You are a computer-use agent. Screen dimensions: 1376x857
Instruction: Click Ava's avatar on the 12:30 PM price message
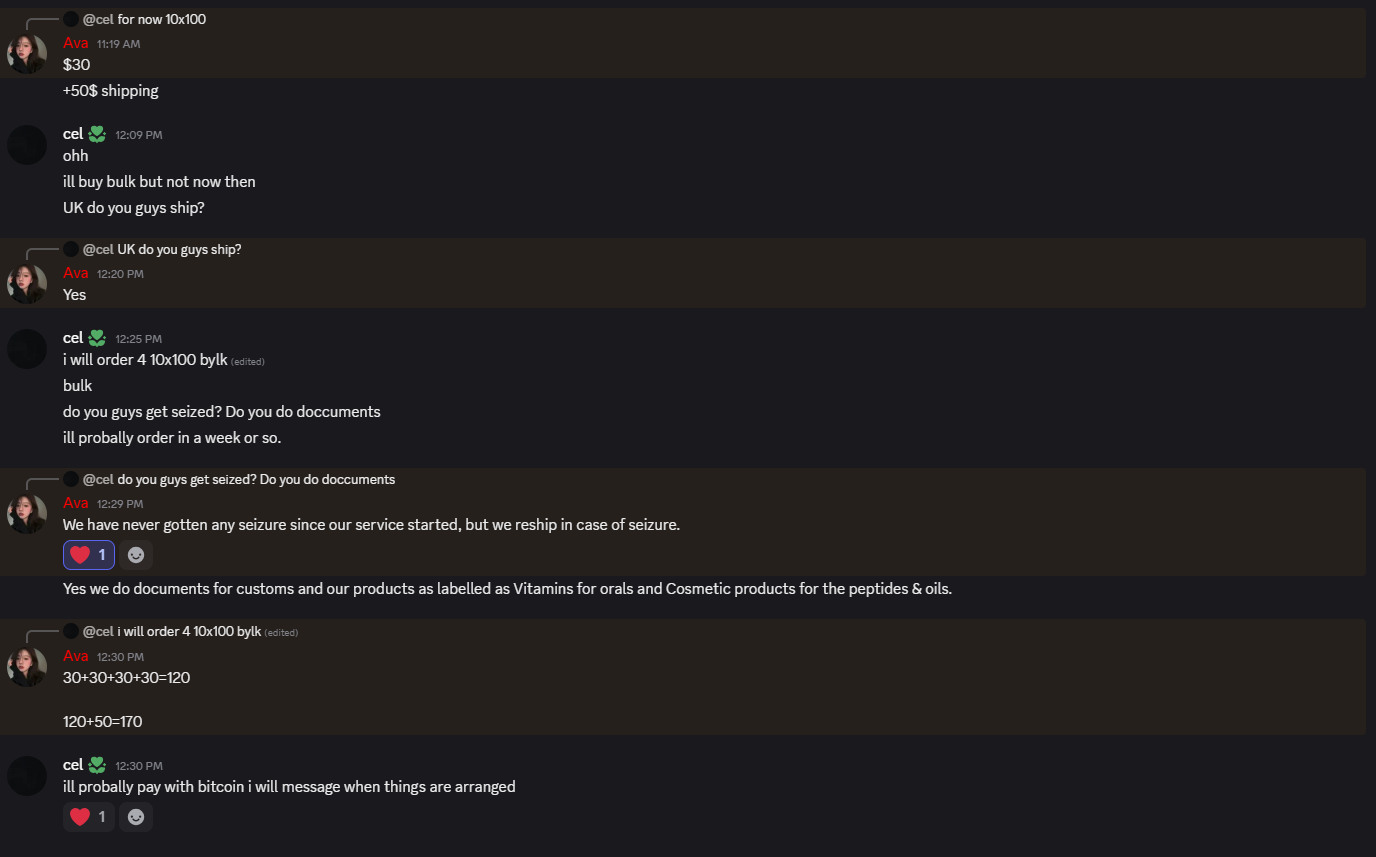[x=27, y=667]
